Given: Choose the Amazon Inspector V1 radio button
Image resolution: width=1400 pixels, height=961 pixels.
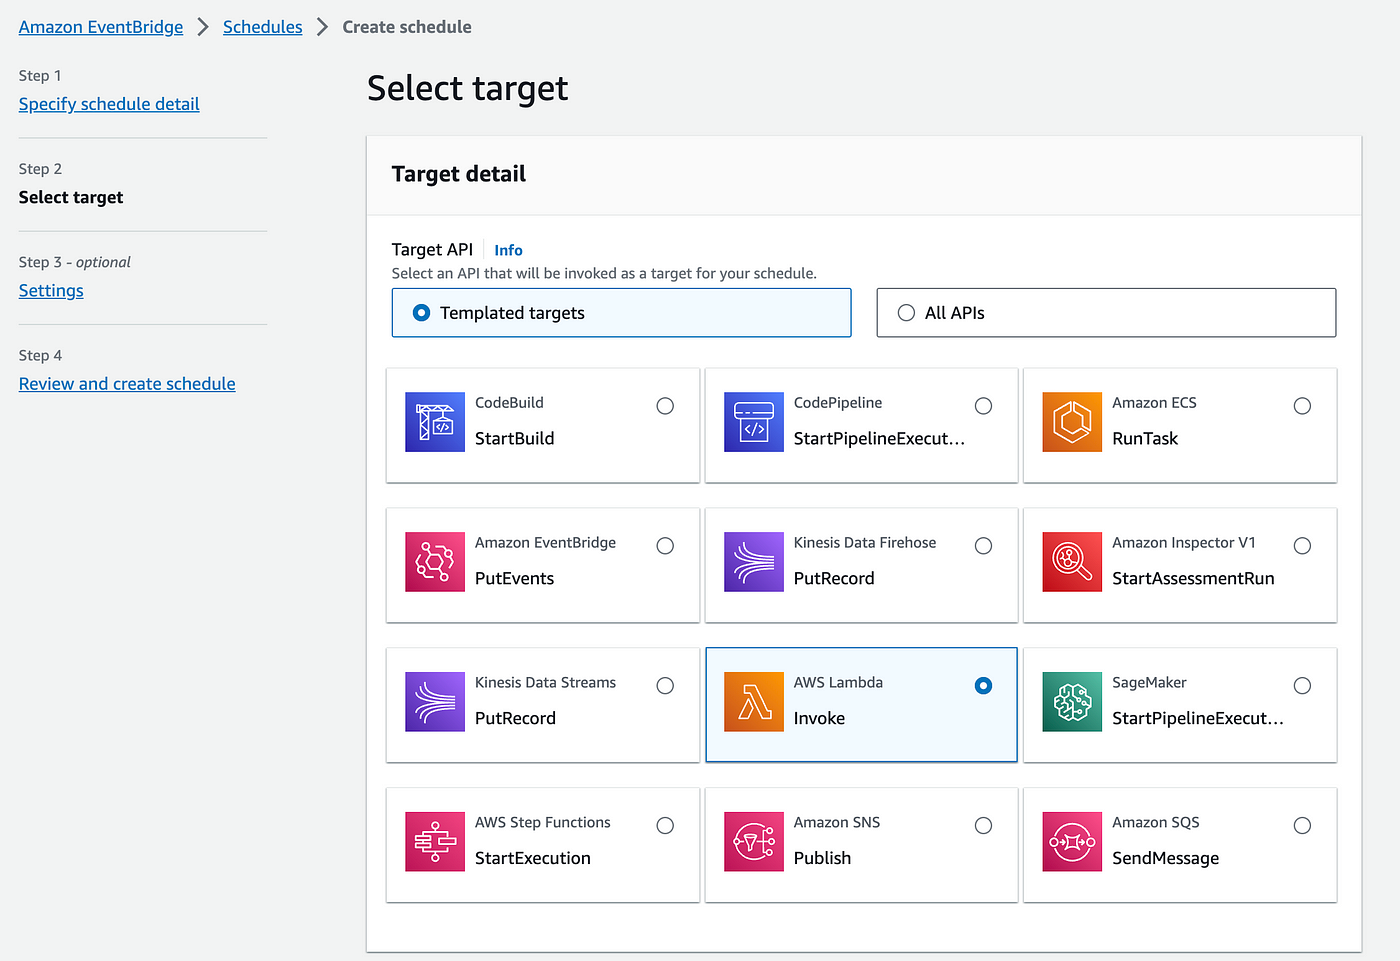Looking at the screenshot, I should (x=1302, y=546).
